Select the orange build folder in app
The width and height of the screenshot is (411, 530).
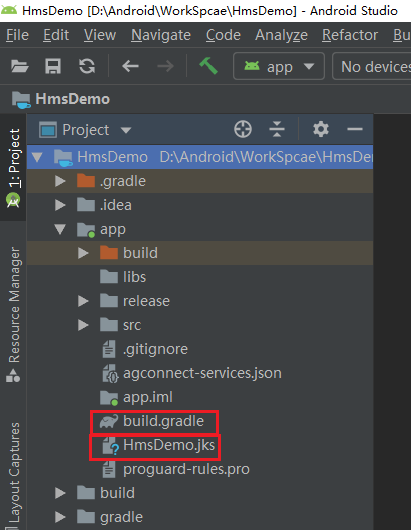click(200, 253)
